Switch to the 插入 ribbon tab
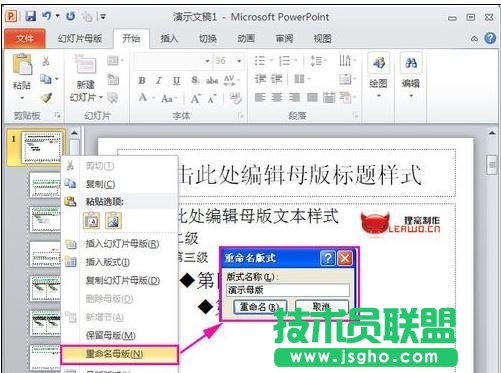This screenshot has height=373, width=501. point(169,39)
